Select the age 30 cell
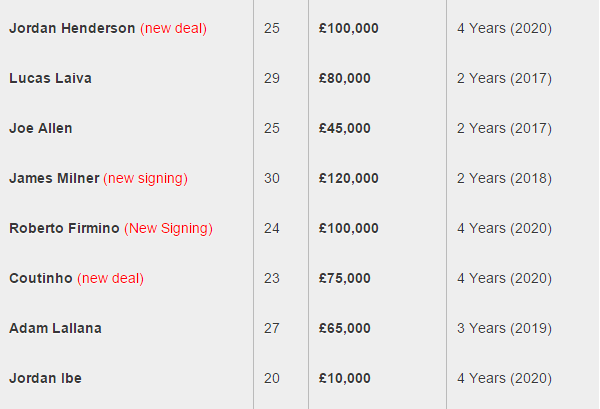The width and height of the screenshot is (600, 409). [x=272, y=178]
